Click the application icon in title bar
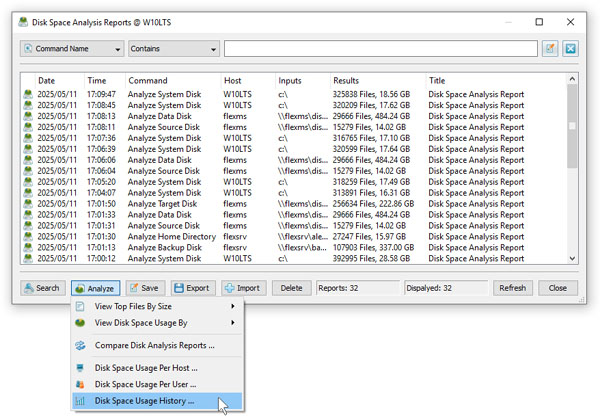This screenshot has width=600, height=420. point(23,22)
